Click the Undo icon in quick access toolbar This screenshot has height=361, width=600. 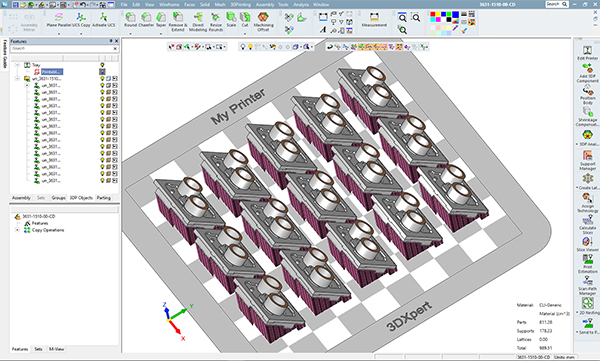[83, 5]
